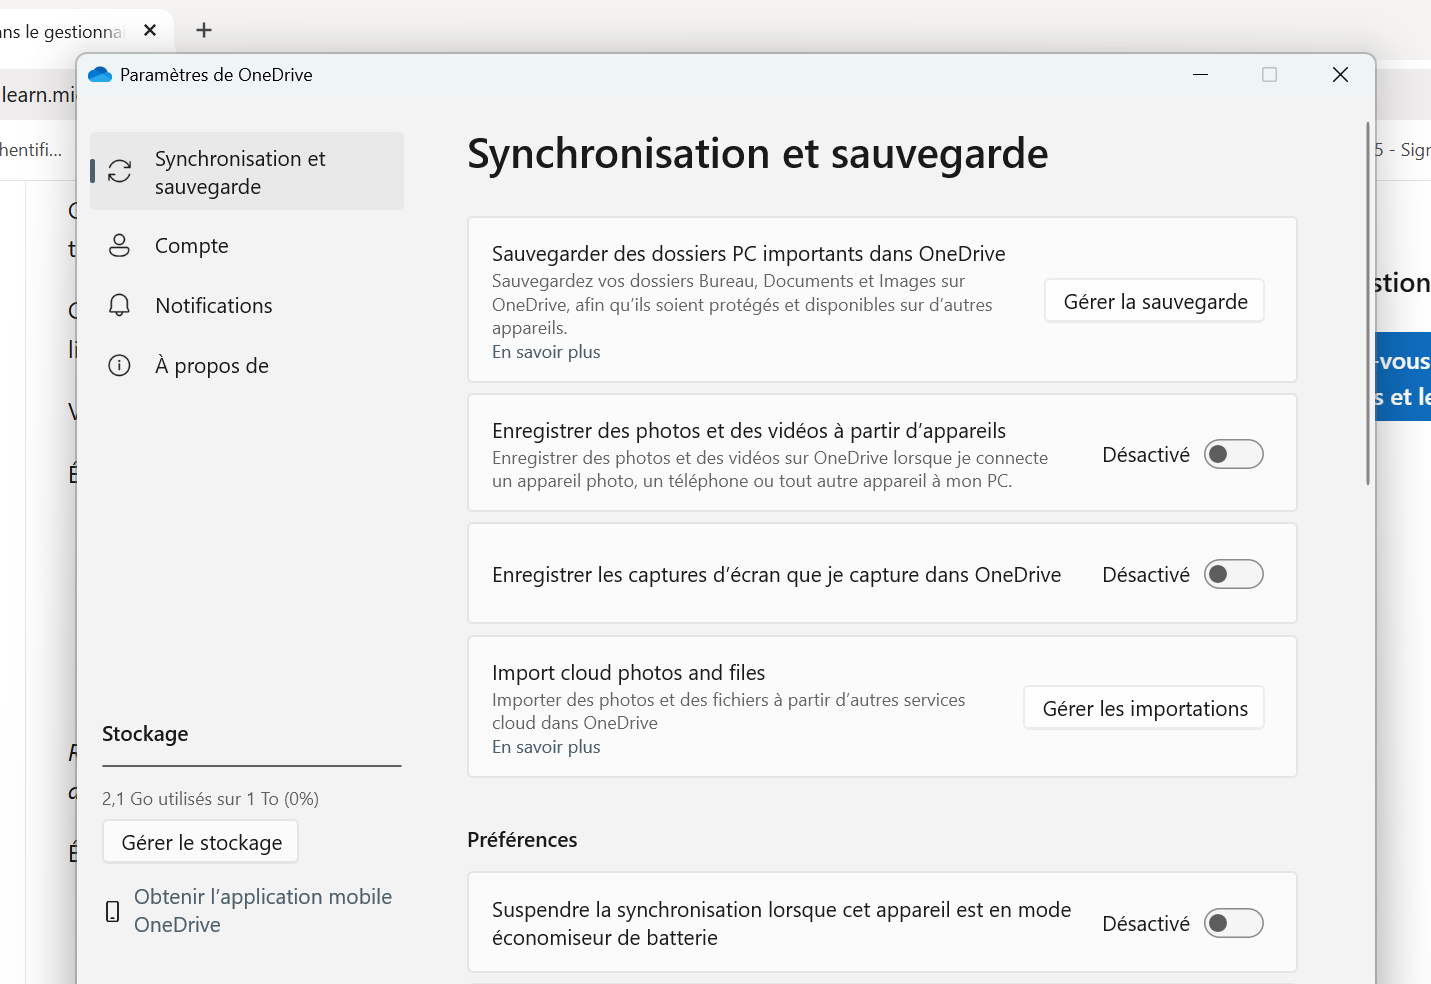This screenshot has height=984, width=1431.
Task: Open the À propos de section
Action: 247,366
